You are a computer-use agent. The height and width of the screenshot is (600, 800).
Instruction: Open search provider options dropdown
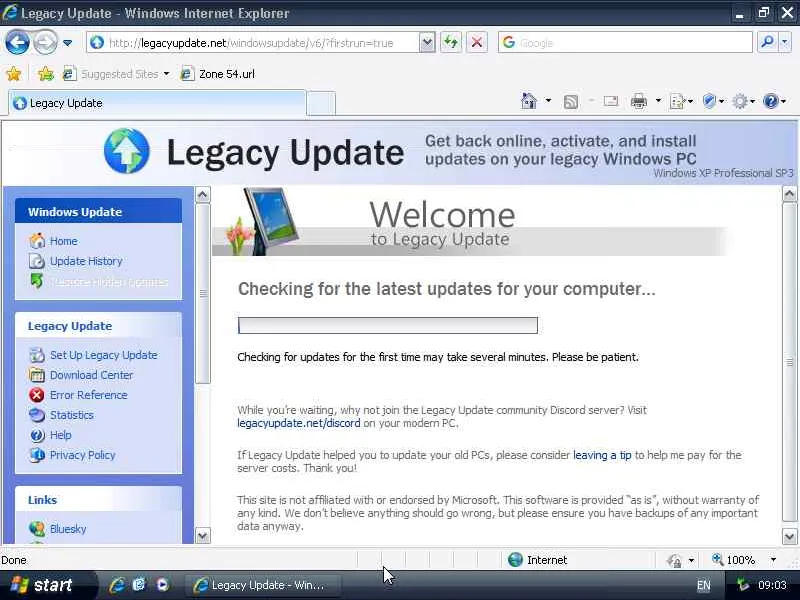(785, 42)
